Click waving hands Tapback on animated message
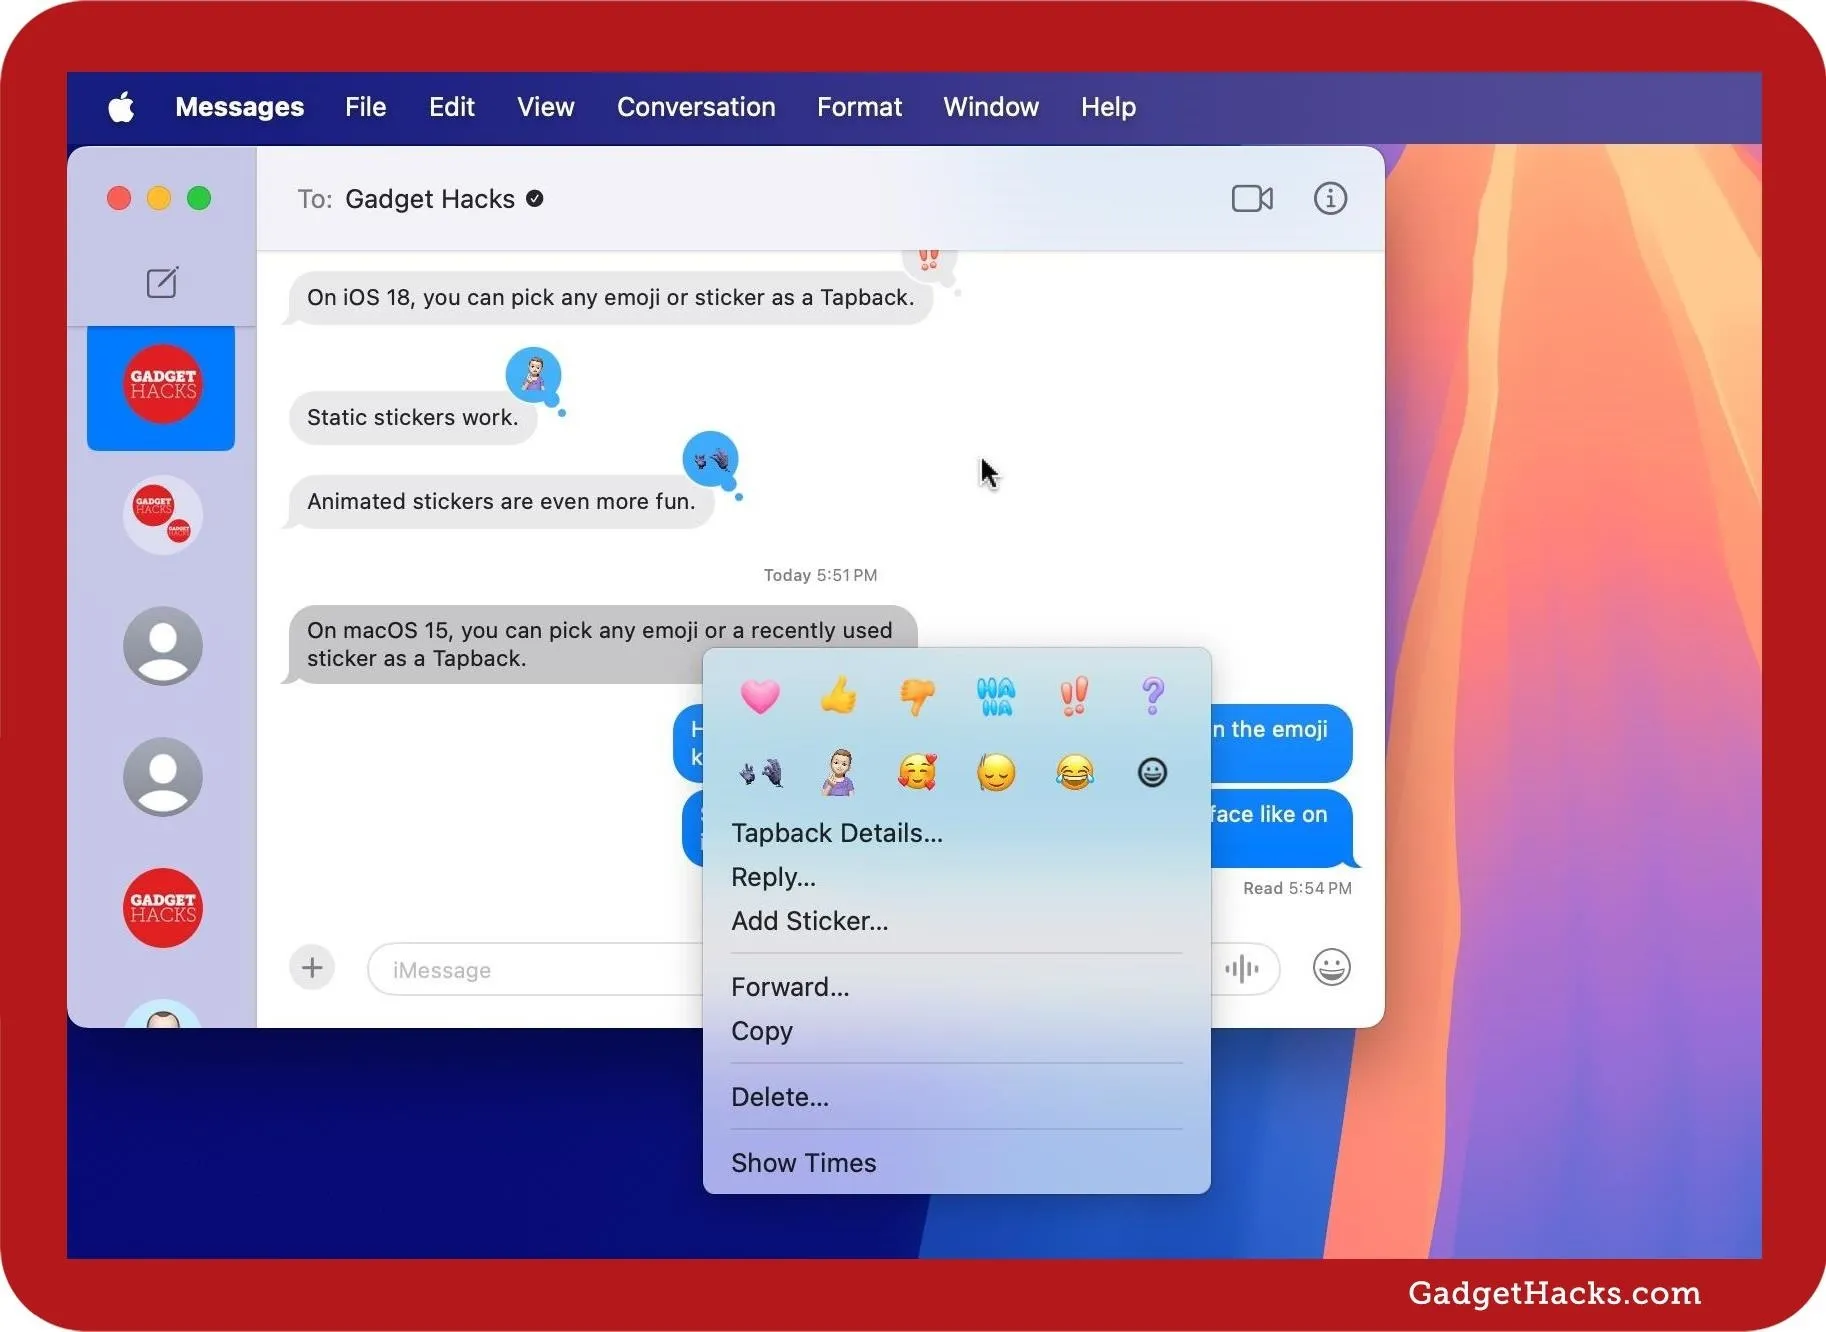1826x1332 pixels. pos(710,459)
